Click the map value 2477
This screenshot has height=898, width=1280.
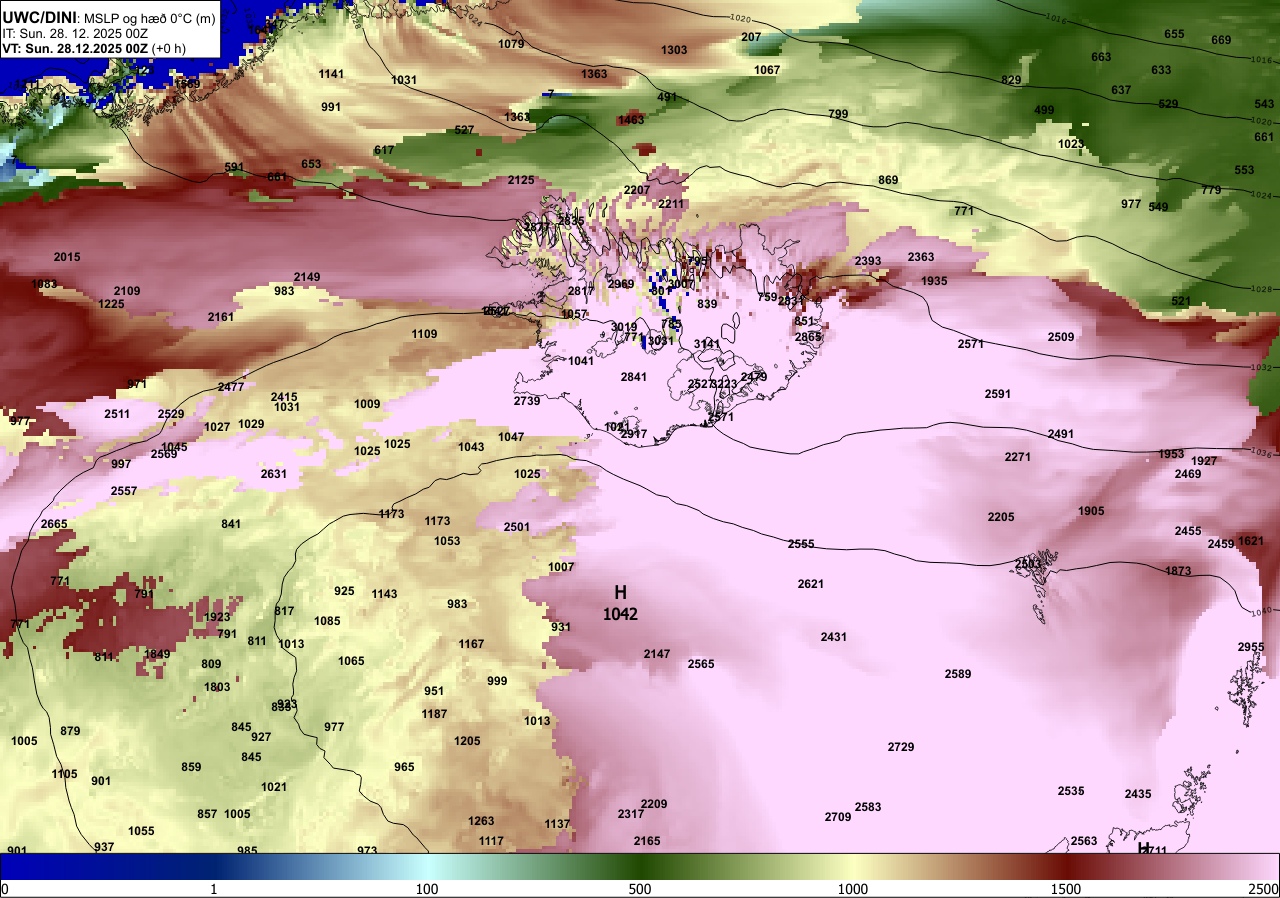231,387
